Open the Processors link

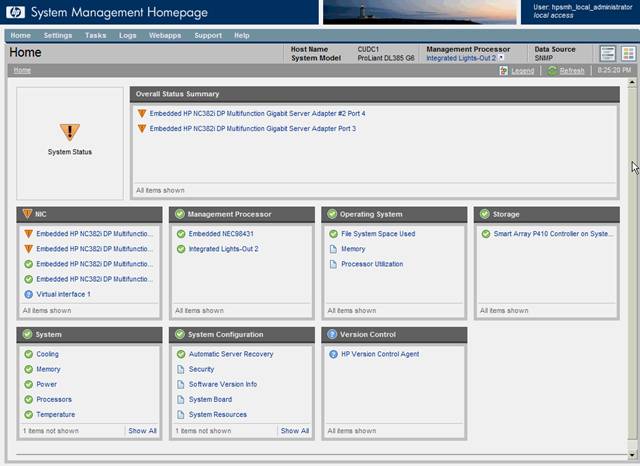tap(54, 399)
